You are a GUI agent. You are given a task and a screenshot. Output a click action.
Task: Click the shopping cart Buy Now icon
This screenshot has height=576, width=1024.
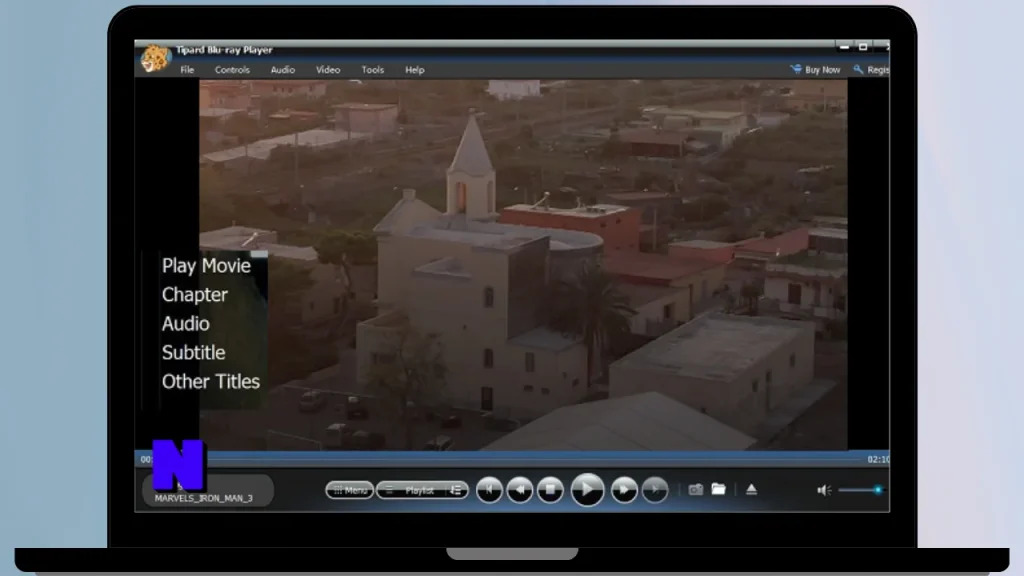point(796,69)
